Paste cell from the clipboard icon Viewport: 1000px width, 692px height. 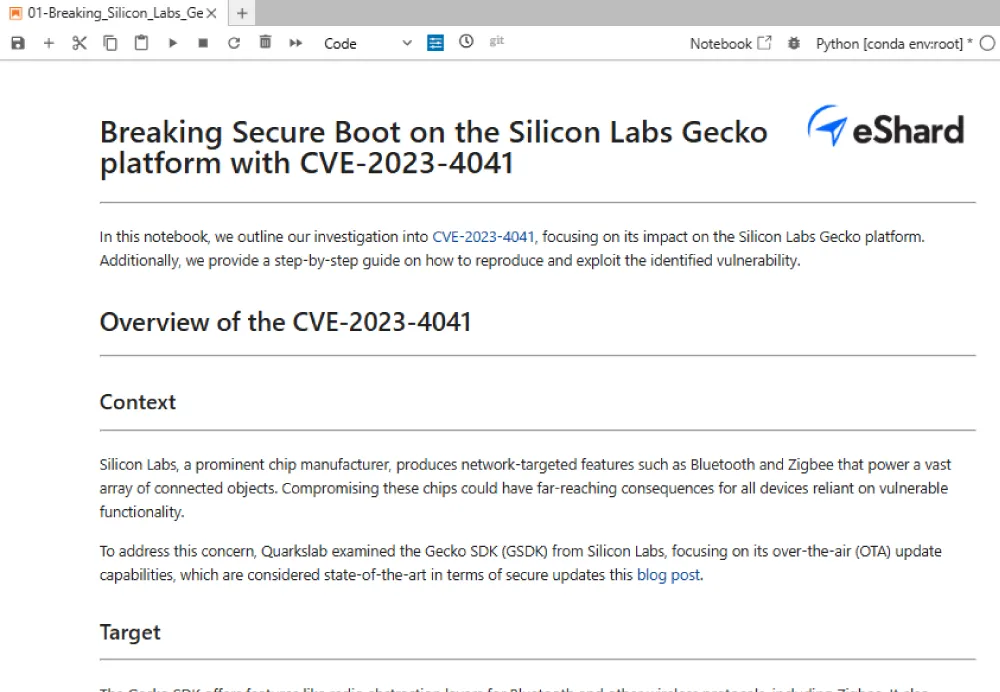pos(141,43)
